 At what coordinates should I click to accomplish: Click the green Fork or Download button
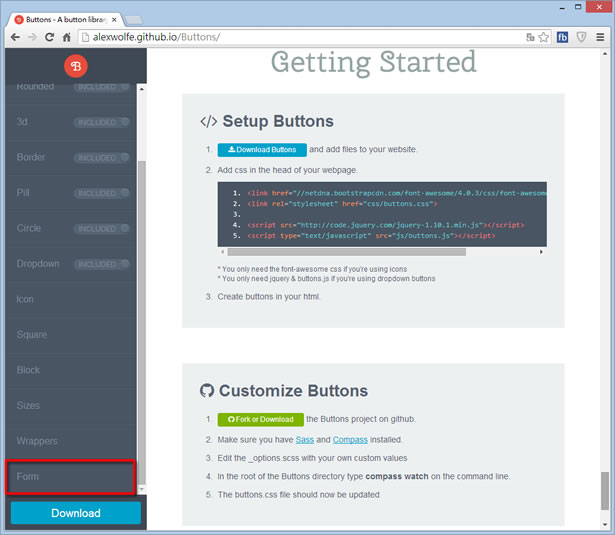[260, 420]
